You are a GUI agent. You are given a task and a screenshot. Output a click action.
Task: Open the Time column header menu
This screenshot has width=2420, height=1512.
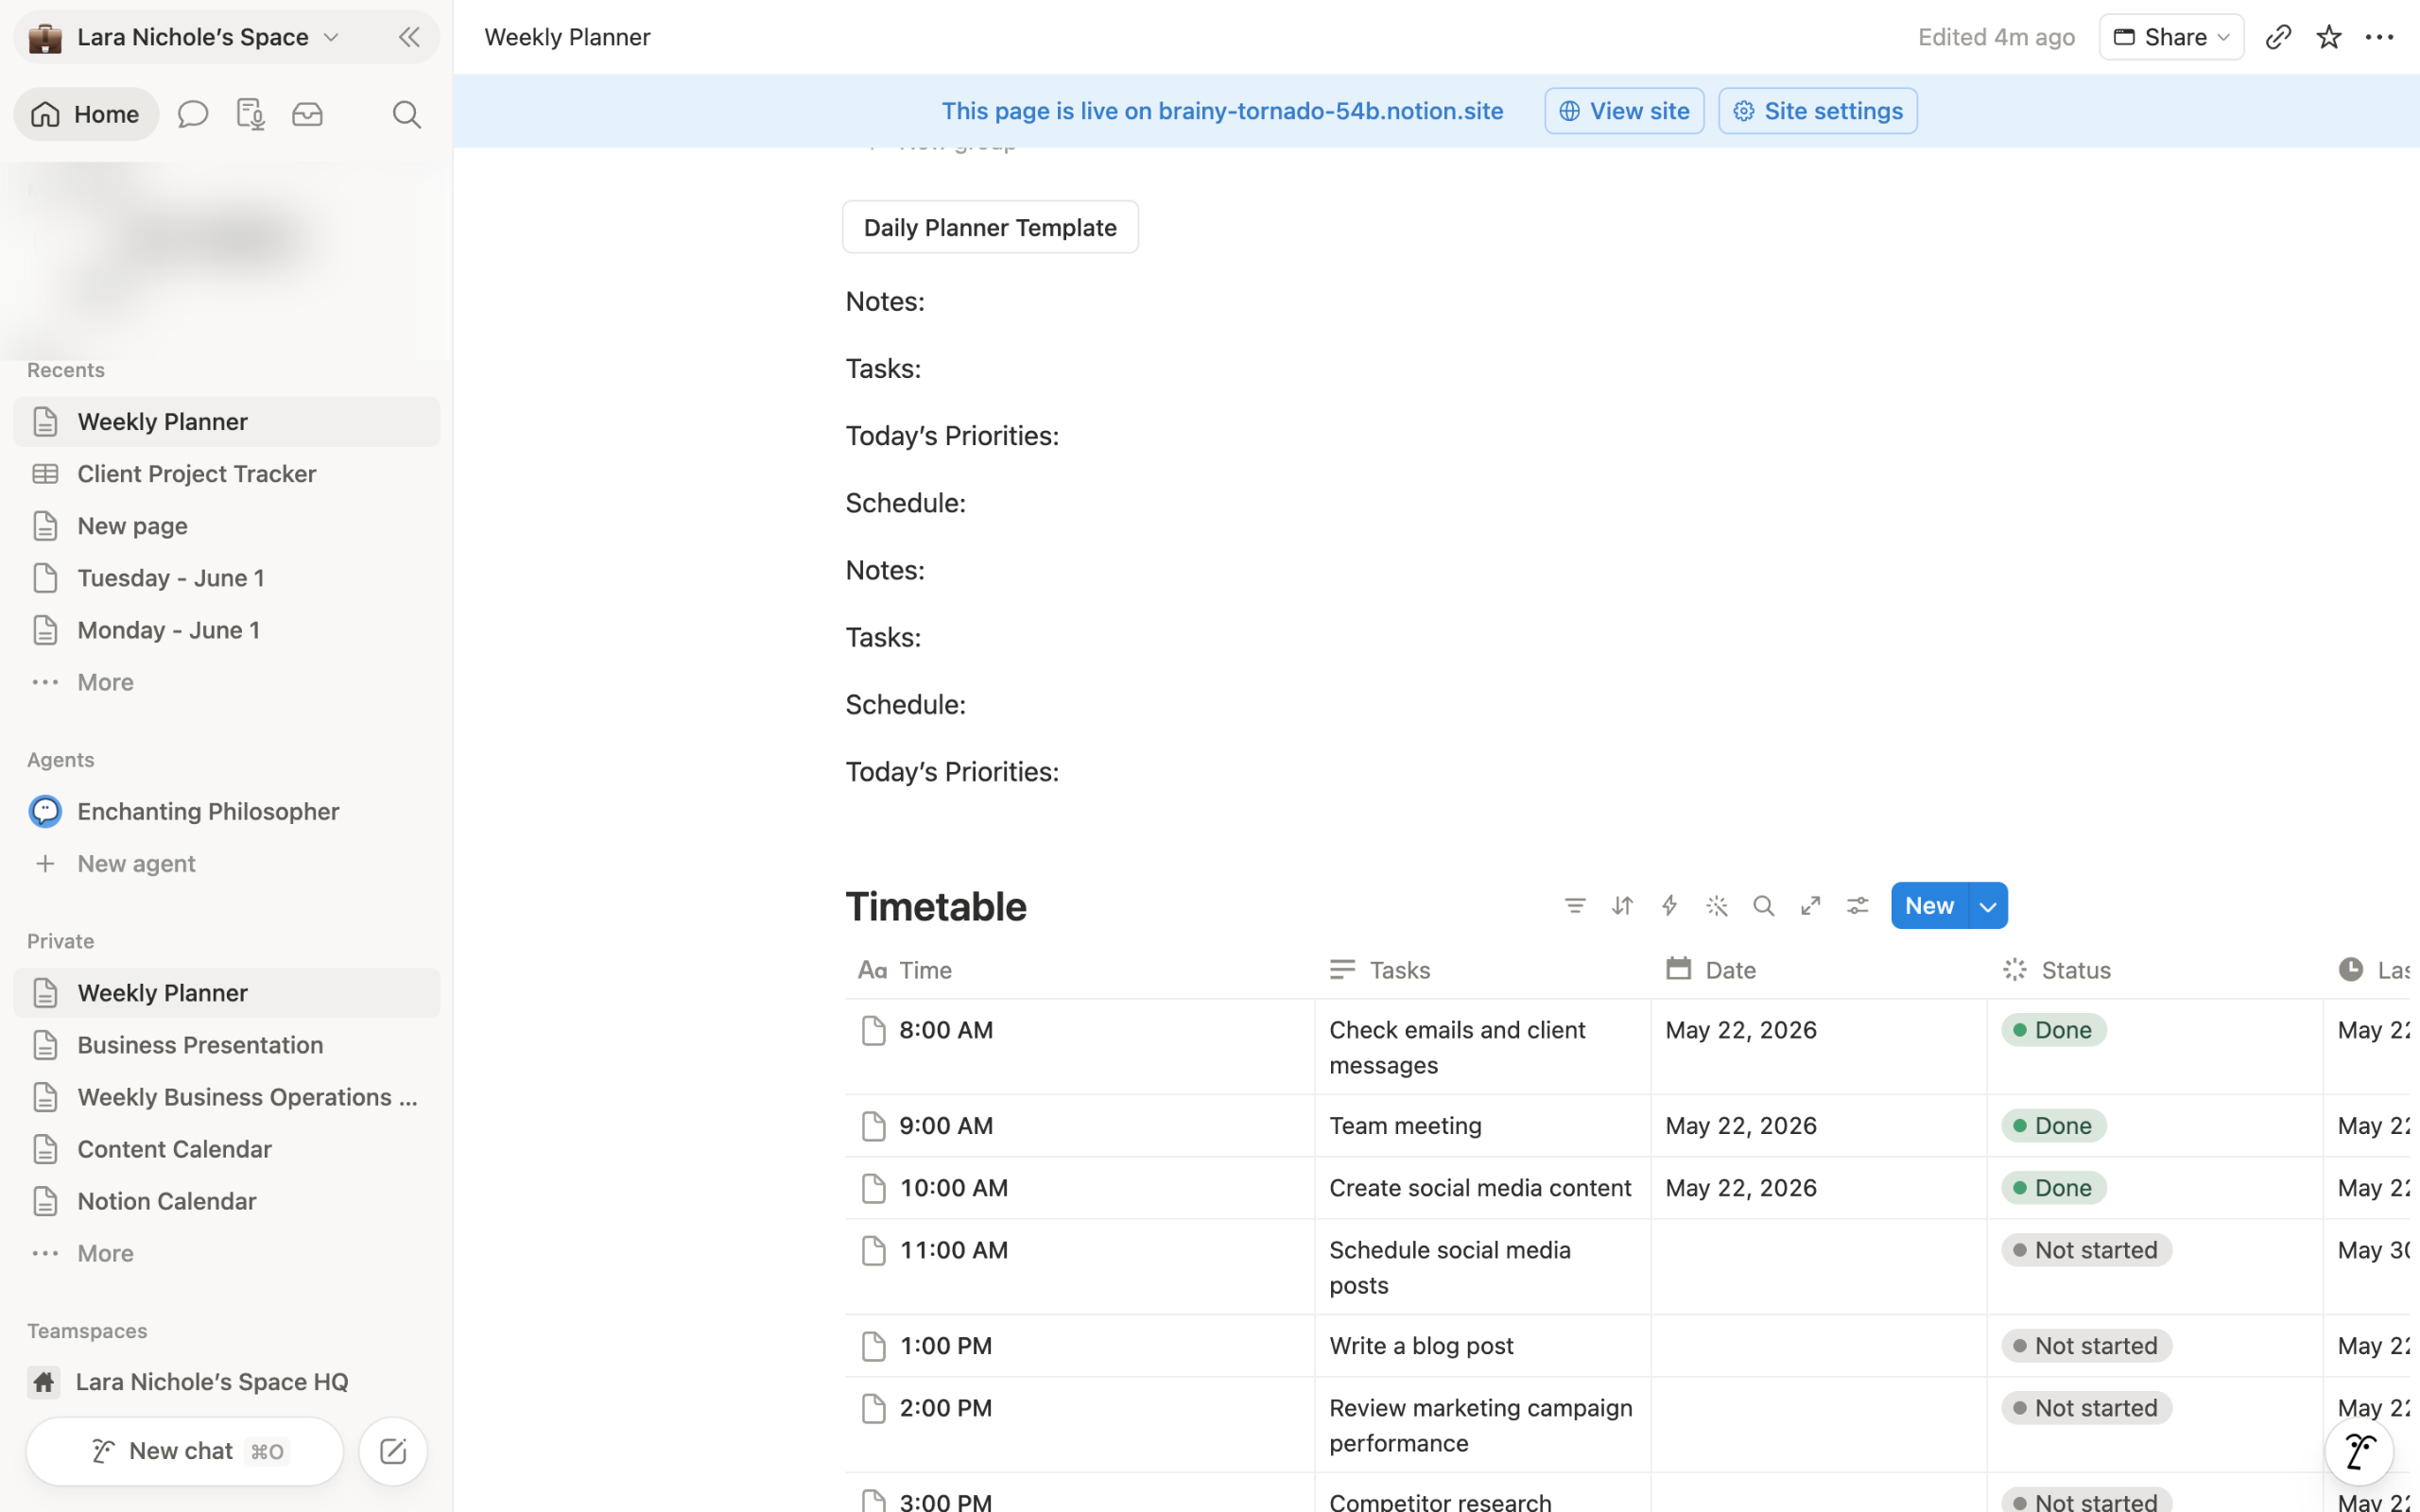click(x=1079, y=970)
